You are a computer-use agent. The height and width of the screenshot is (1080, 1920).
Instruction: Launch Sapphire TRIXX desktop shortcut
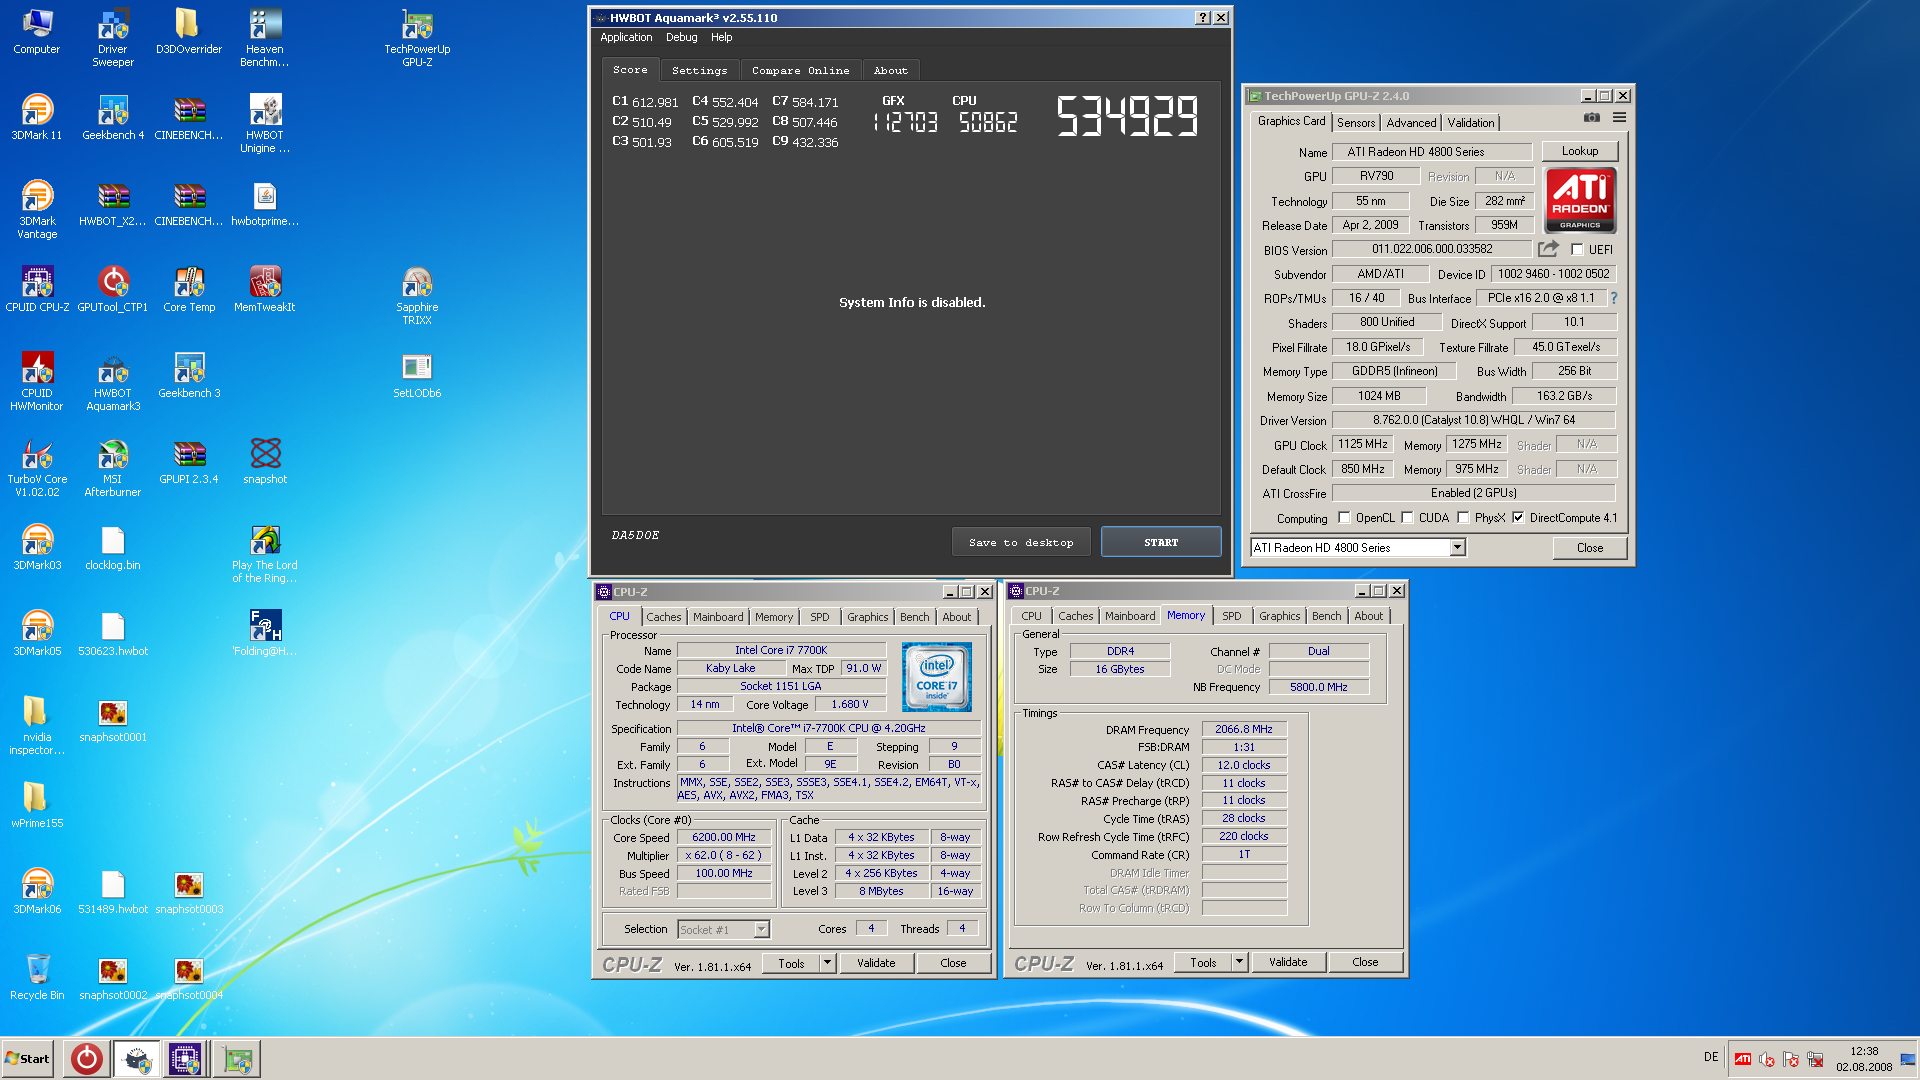click(x=417, y=295)
